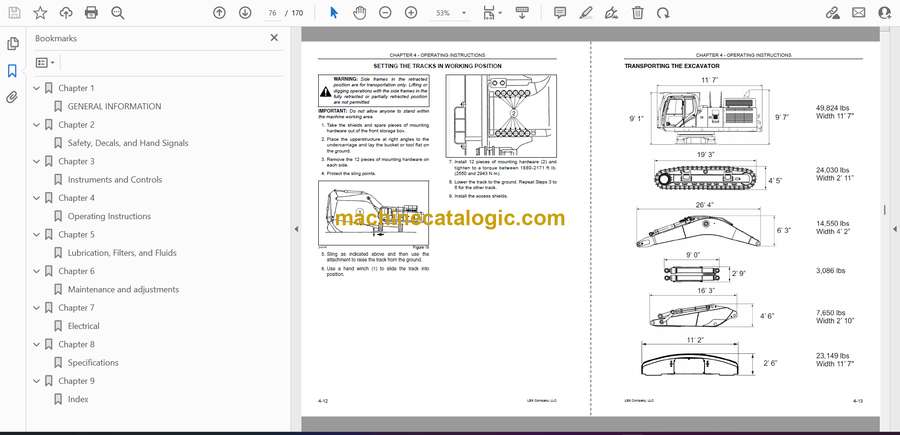Go to next page arrow
This screenshot has height=435, width=900.
pyautogui.click(x=245, y=13)
